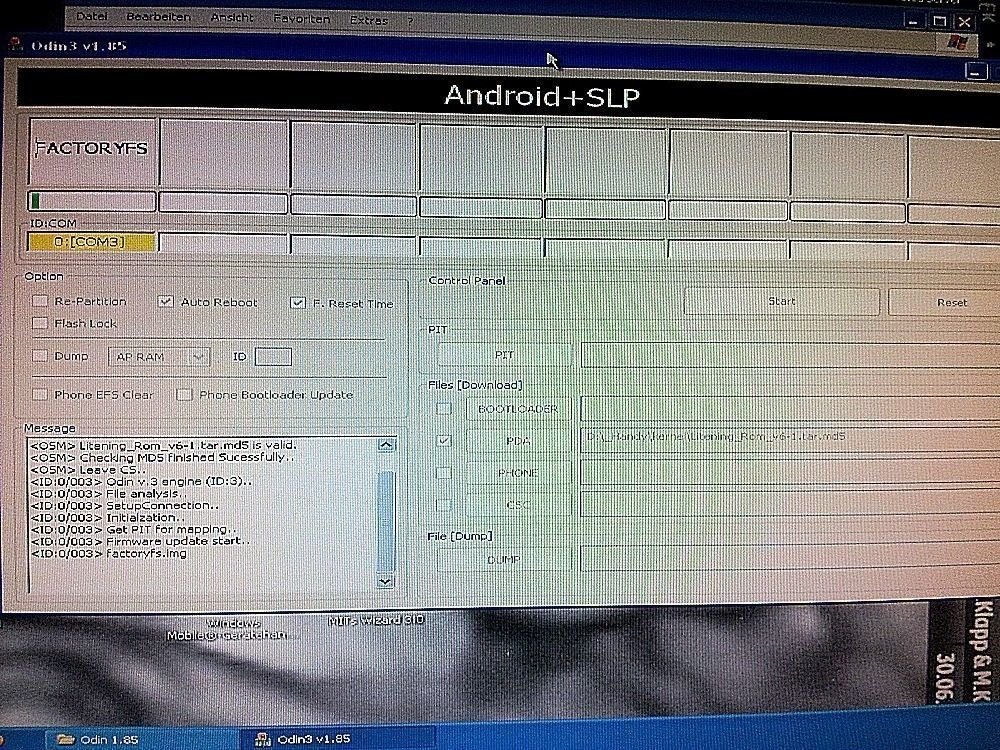Click the CSC file path field
Viewport: 1000px width, 750px height.
(791, 505)
